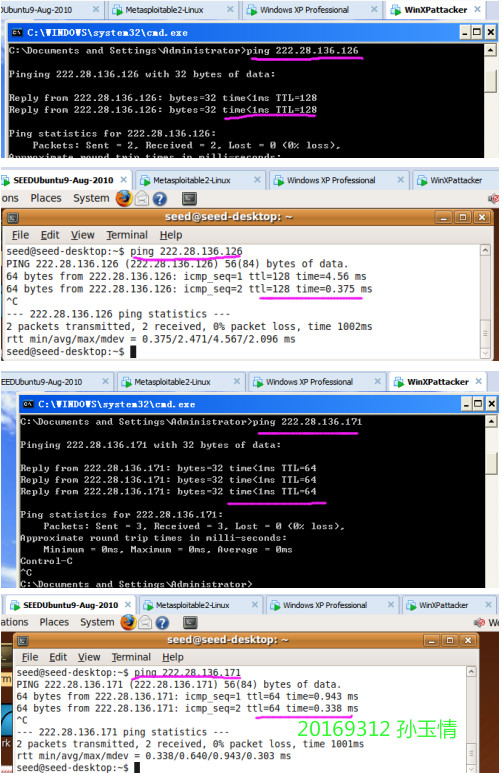Switch to Metasploitable2-Linux tab above cmd pinging 222.28.136.126
Screen dimensions: 502x773
173,10
